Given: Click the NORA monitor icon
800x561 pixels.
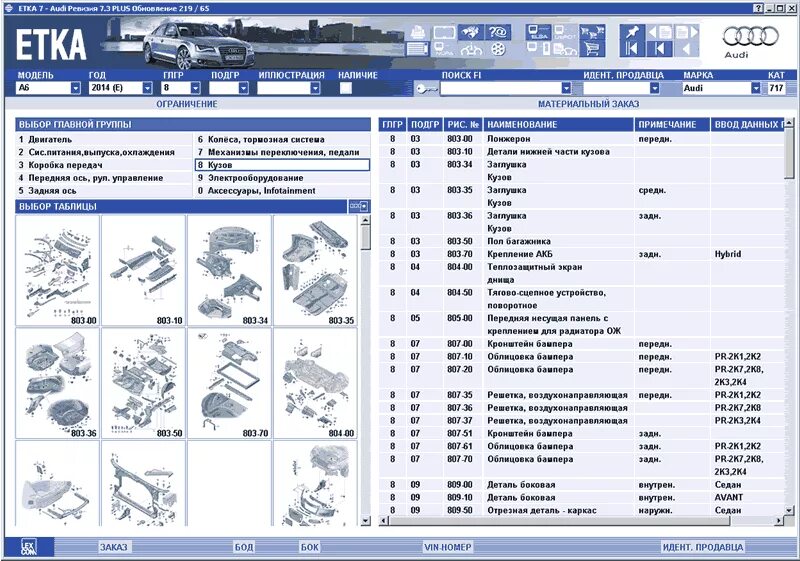Looking at the screenshot, I should coord(442,49).
